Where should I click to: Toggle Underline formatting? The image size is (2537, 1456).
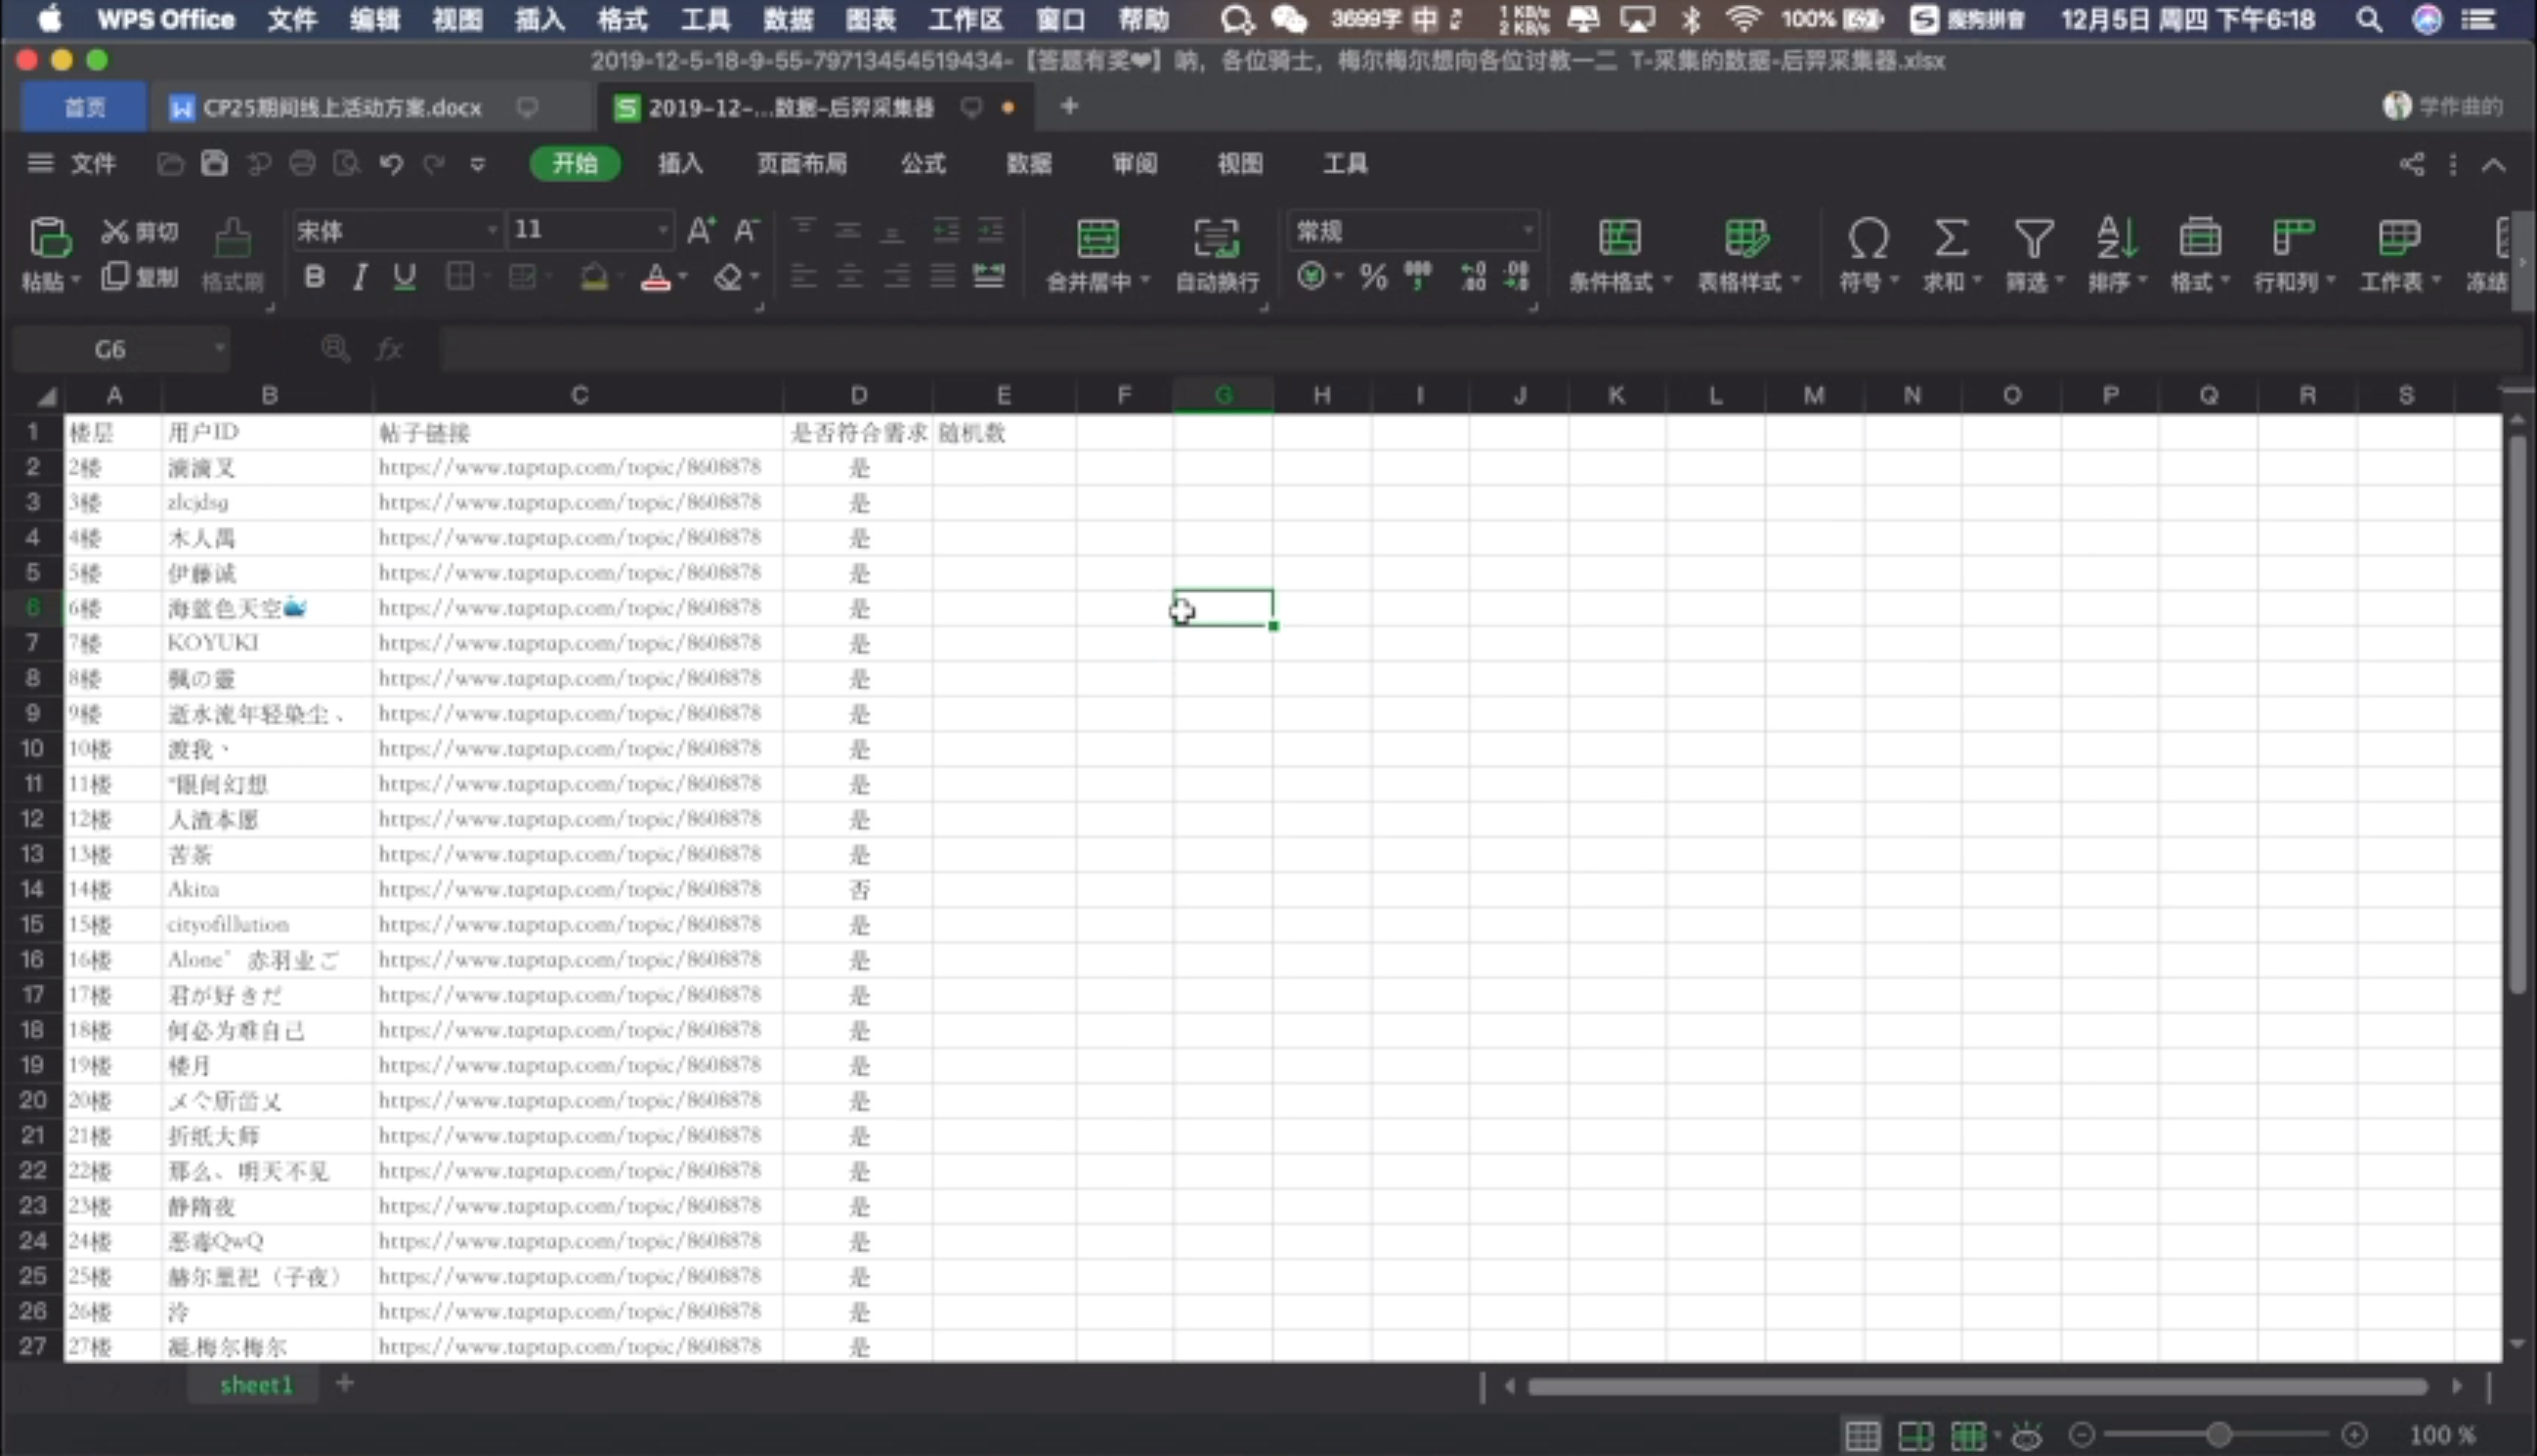tap(404, 277)
